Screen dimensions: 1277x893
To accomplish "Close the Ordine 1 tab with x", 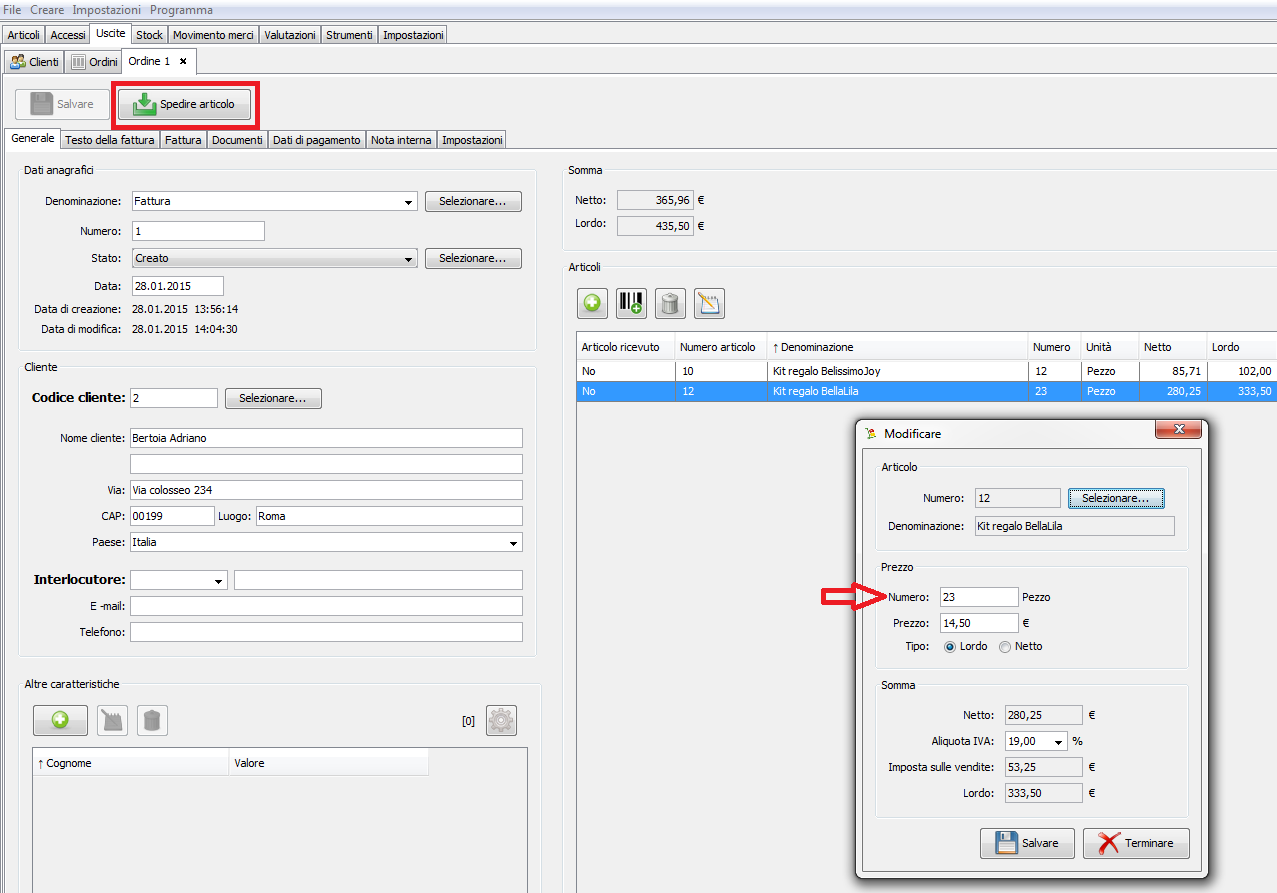I will click(x=183, y=61).
